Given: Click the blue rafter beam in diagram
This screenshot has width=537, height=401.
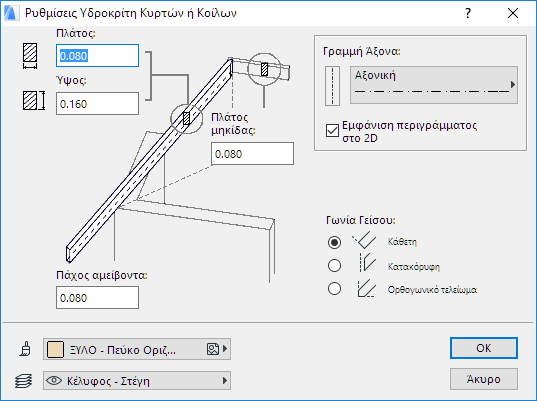Looking at the screenshot, I should point(149,161).
